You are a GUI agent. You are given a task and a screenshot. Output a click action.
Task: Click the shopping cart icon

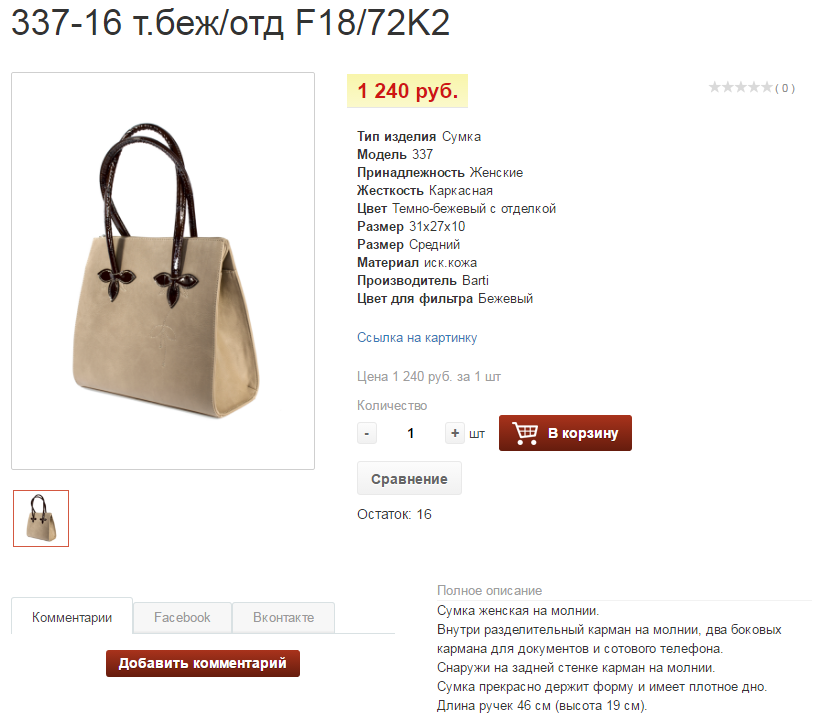pos(525,433)
